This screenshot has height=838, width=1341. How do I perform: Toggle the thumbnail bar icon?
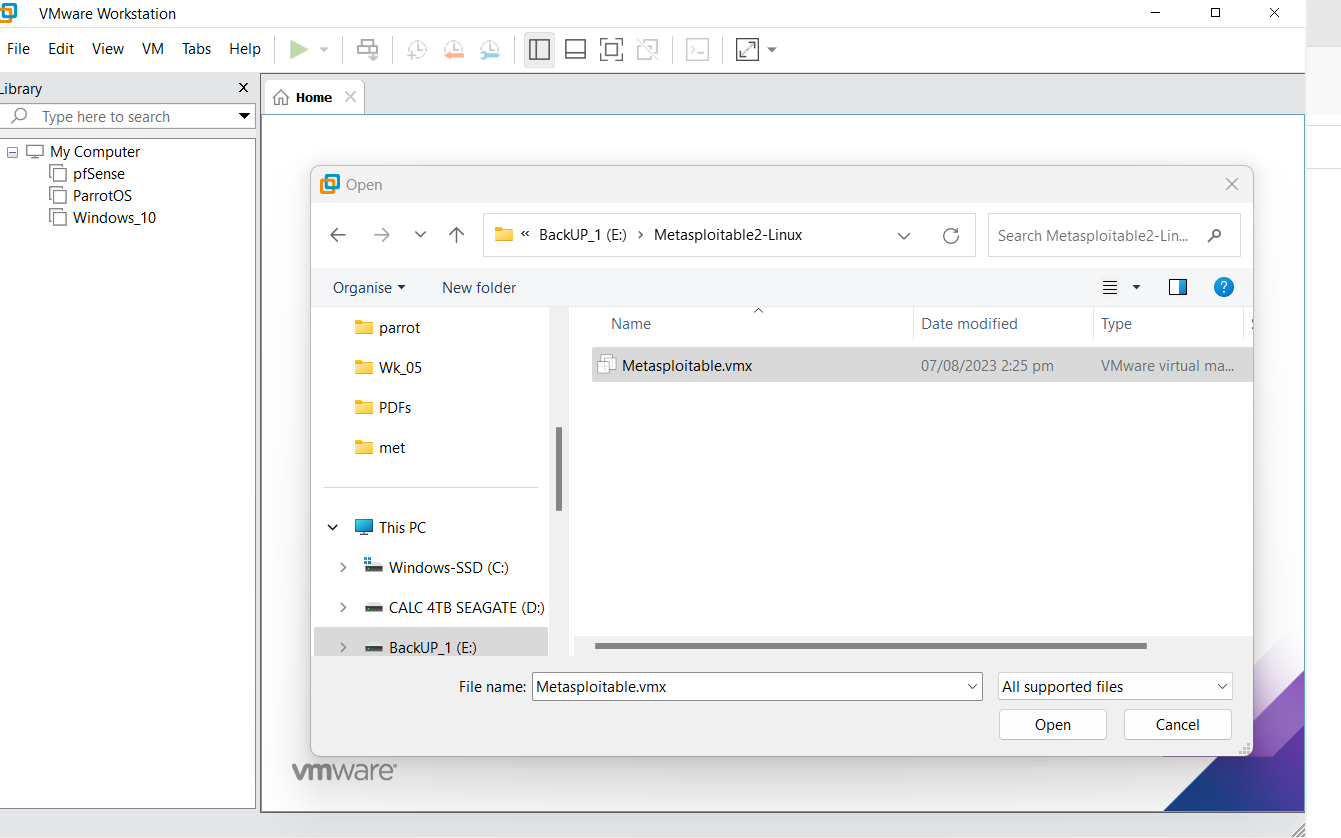point(575,49)
